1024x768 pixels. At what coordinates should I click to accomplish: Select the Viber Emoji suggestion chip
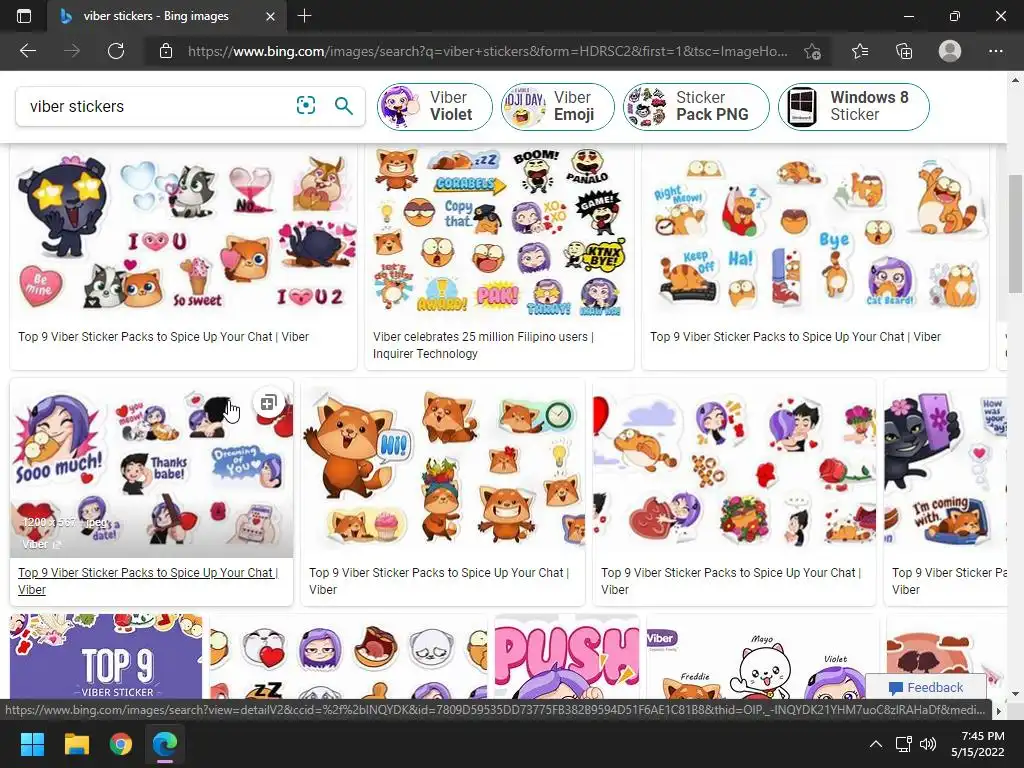558,106
